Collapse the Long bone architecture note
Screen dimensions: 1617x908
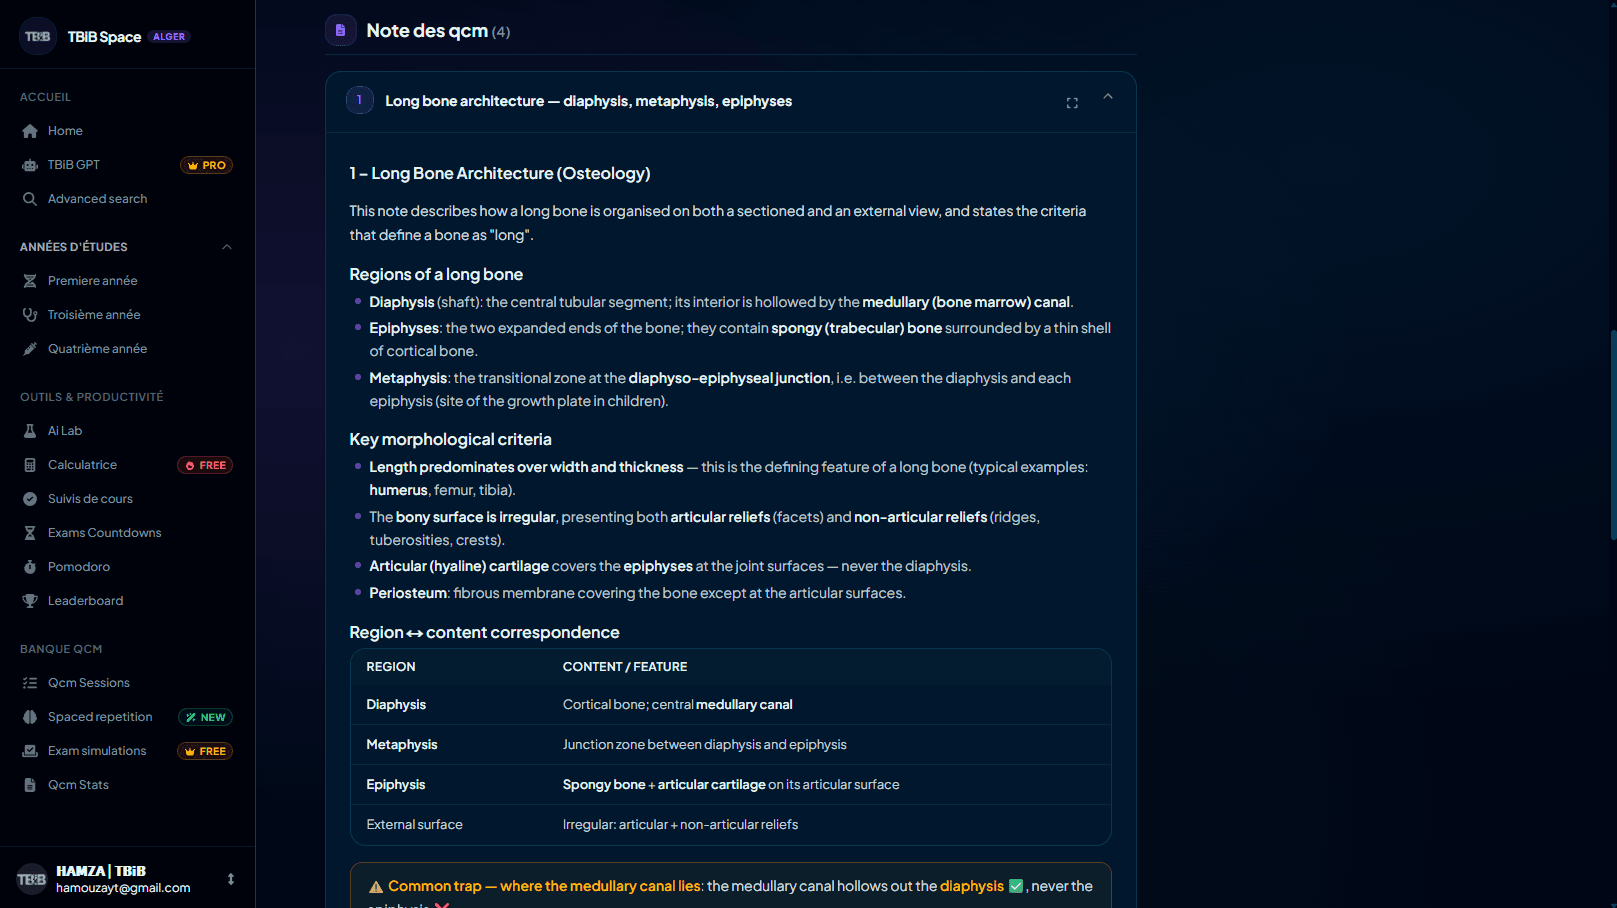pos(1108,97)
